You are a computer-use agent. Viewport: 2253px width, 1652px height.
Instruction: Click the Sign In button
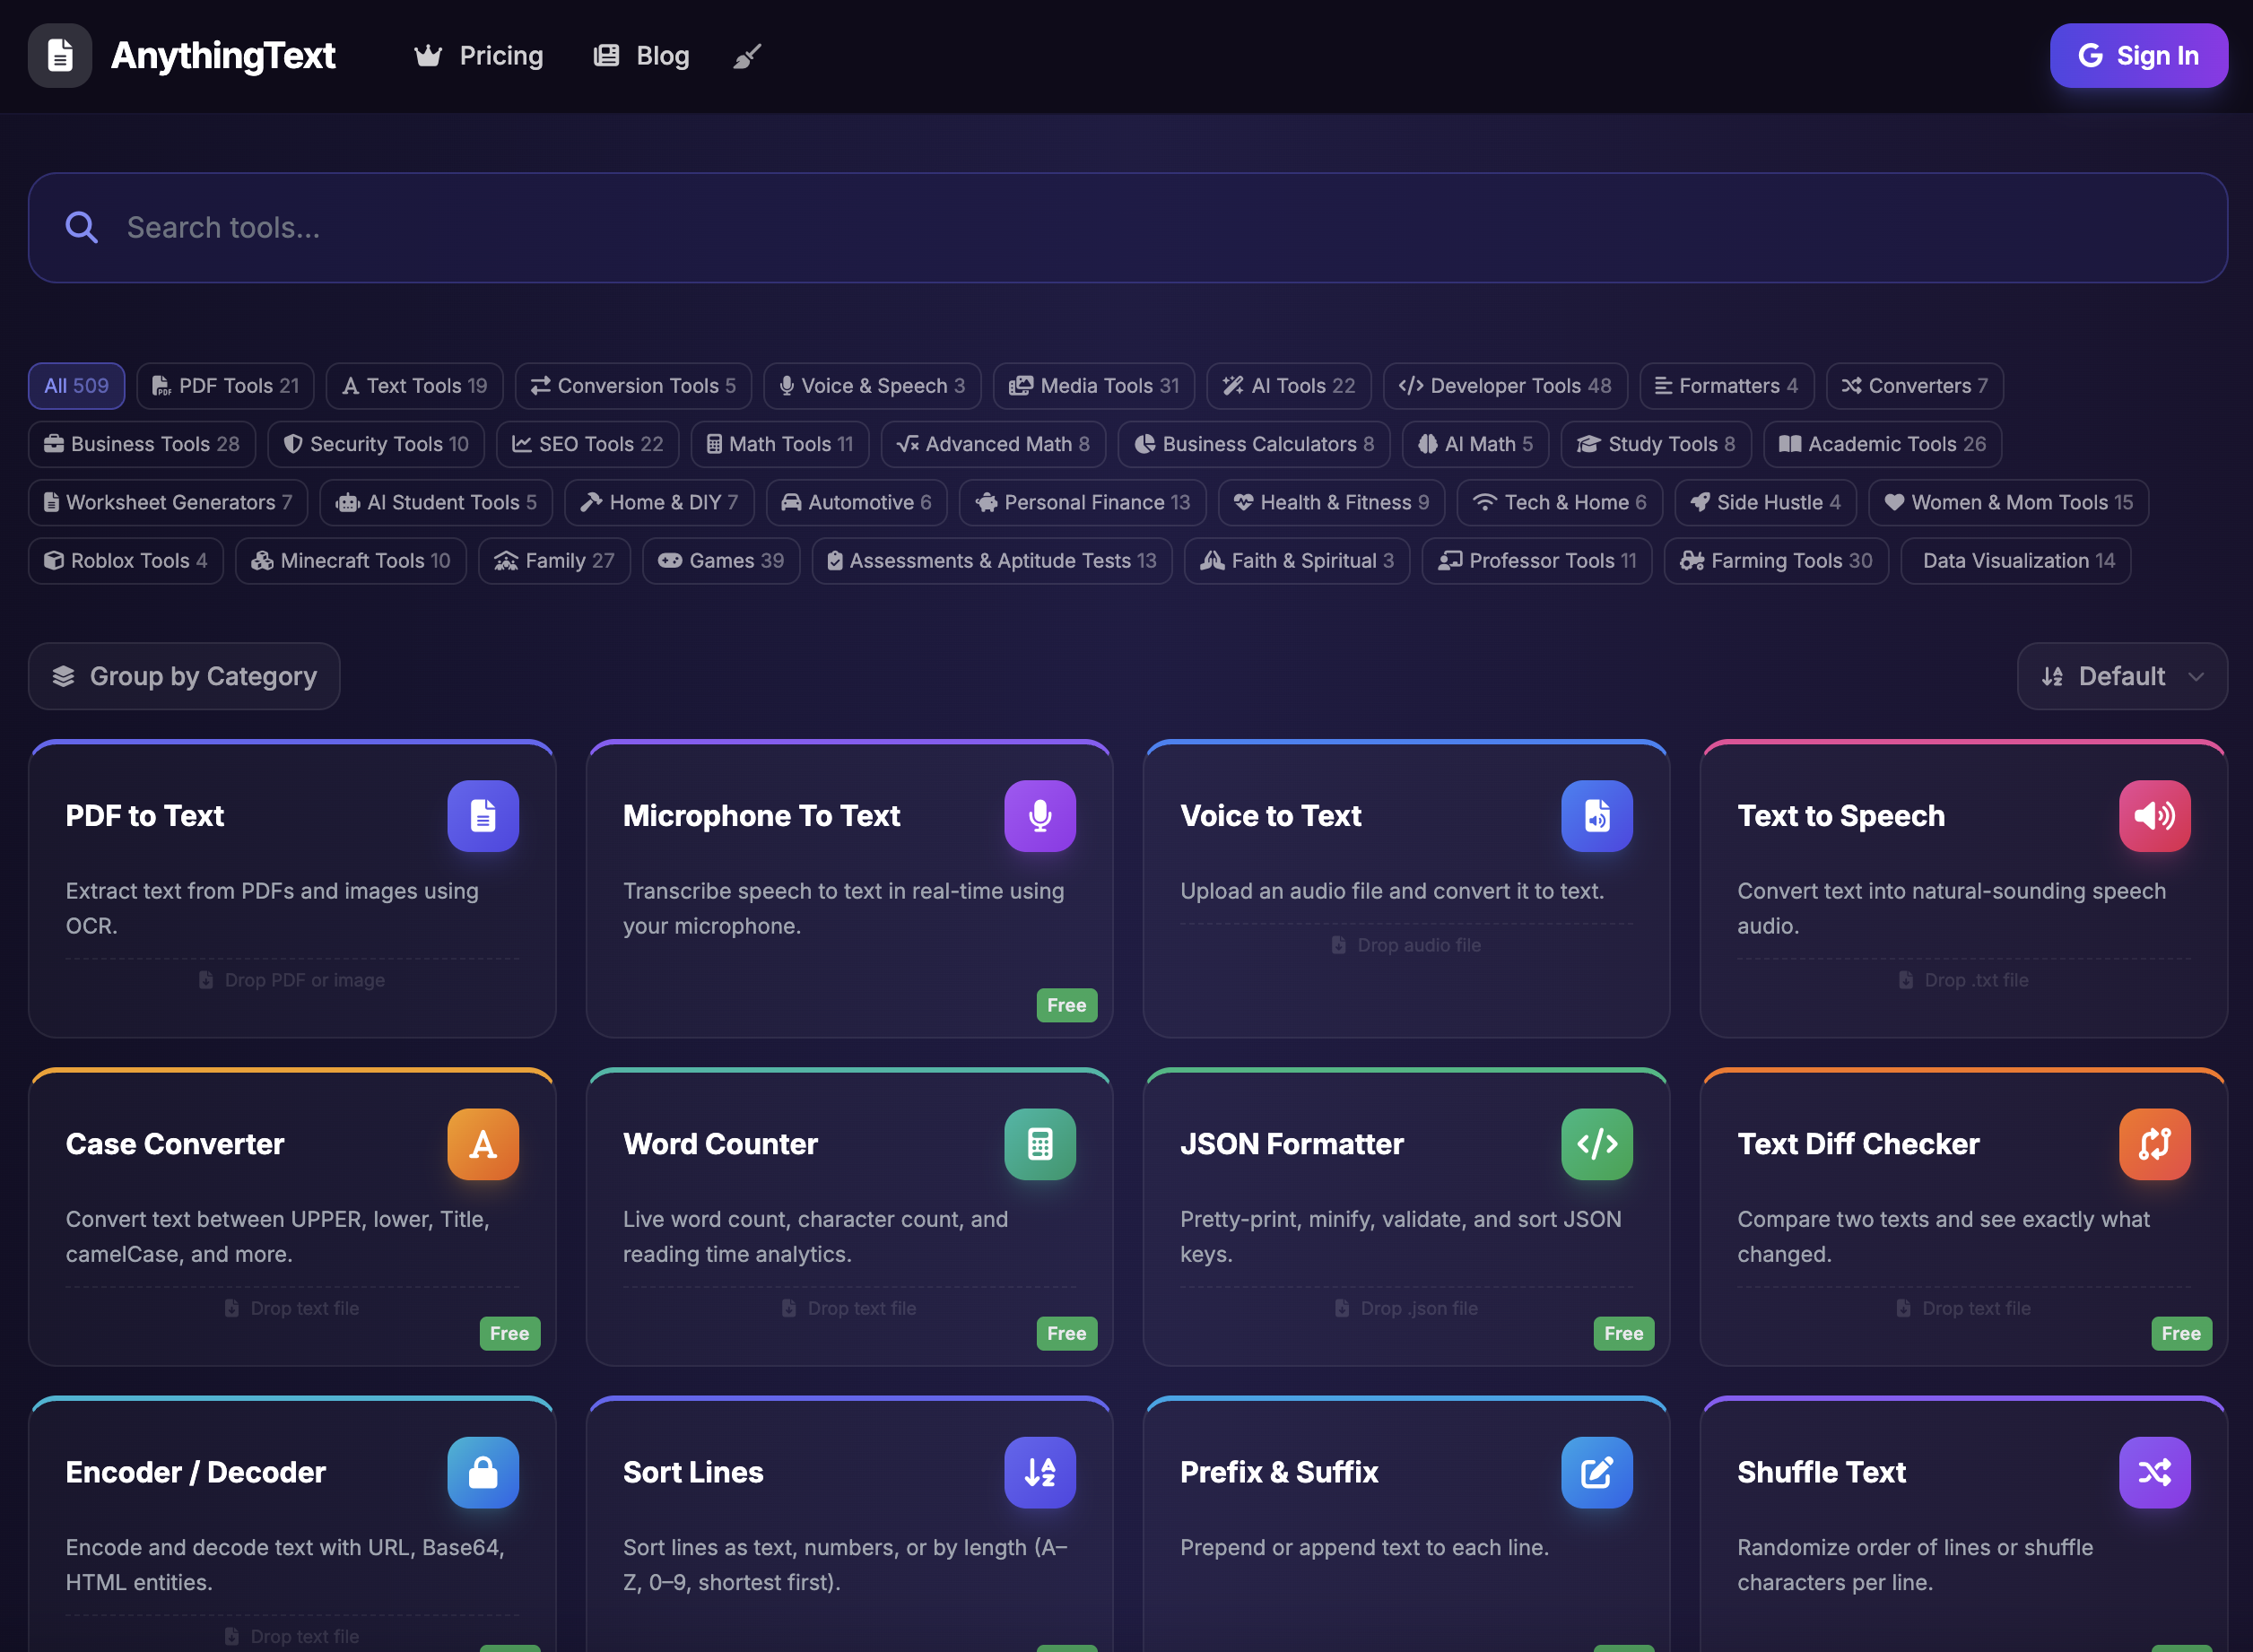pos(2137,56)
